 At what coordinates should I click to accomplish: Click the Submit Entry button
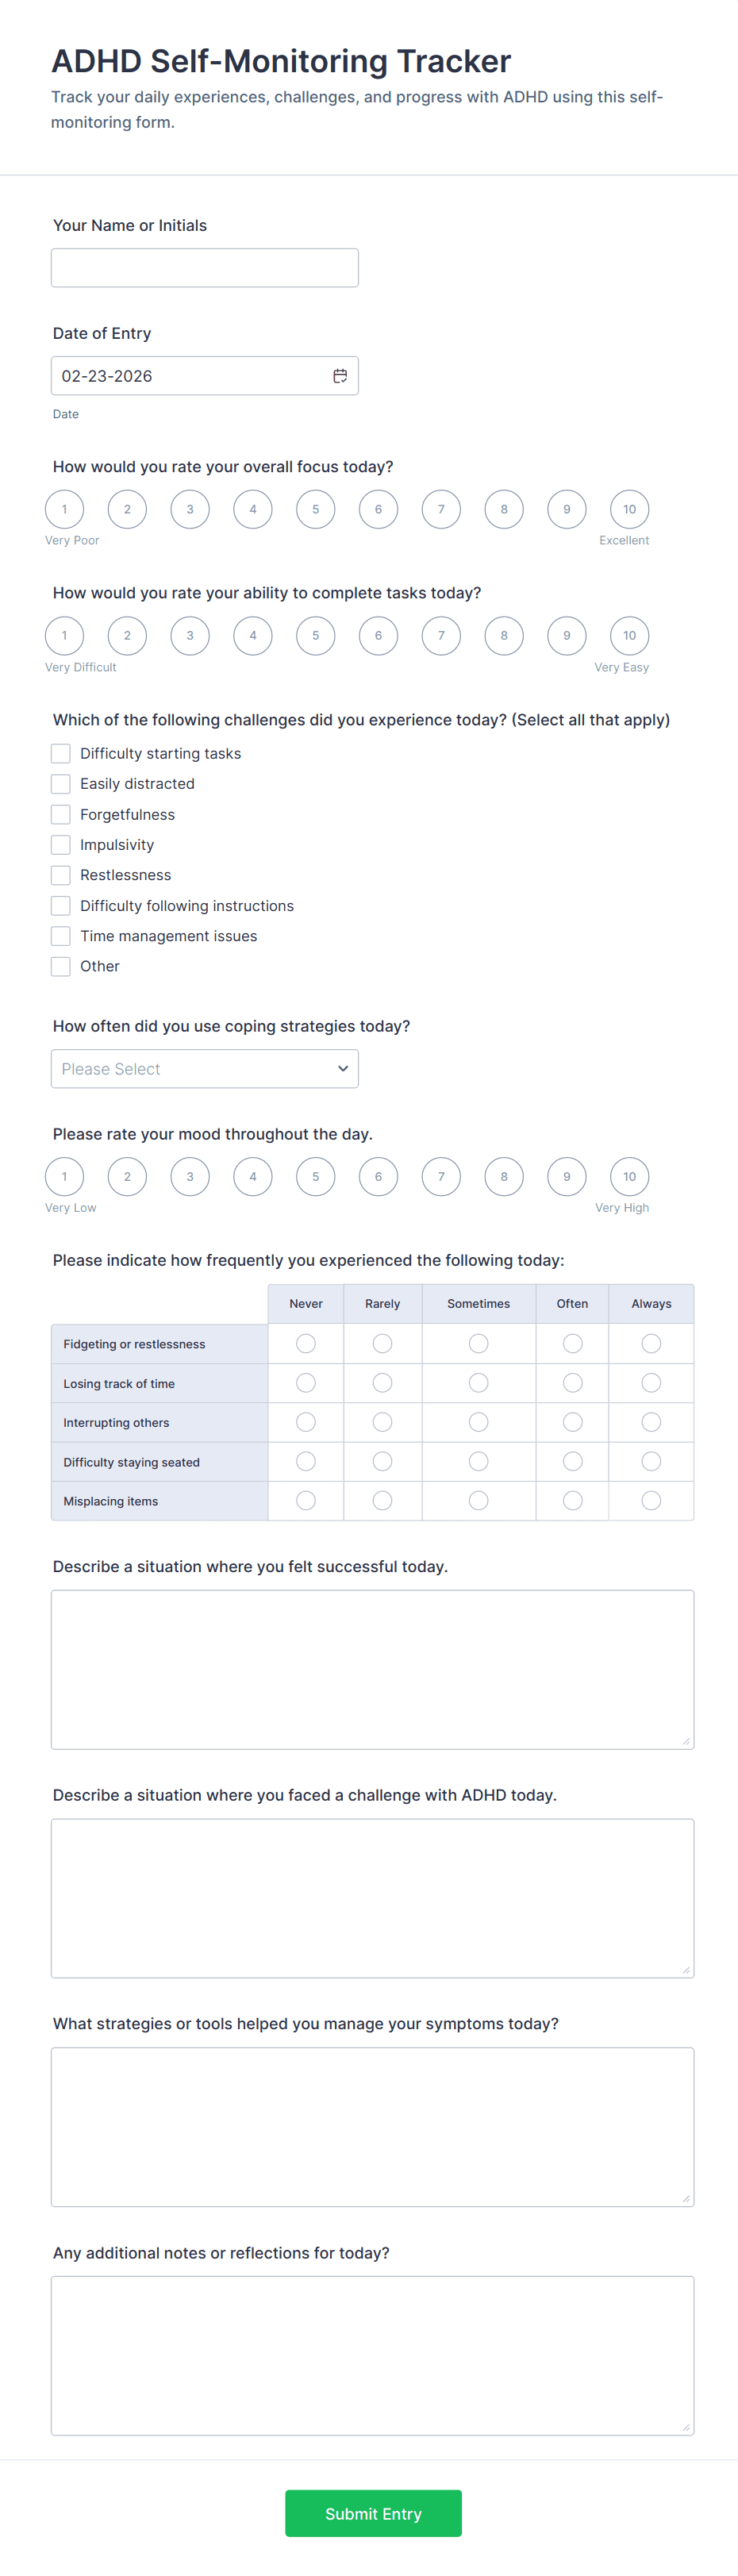(x=373, y=2513)
